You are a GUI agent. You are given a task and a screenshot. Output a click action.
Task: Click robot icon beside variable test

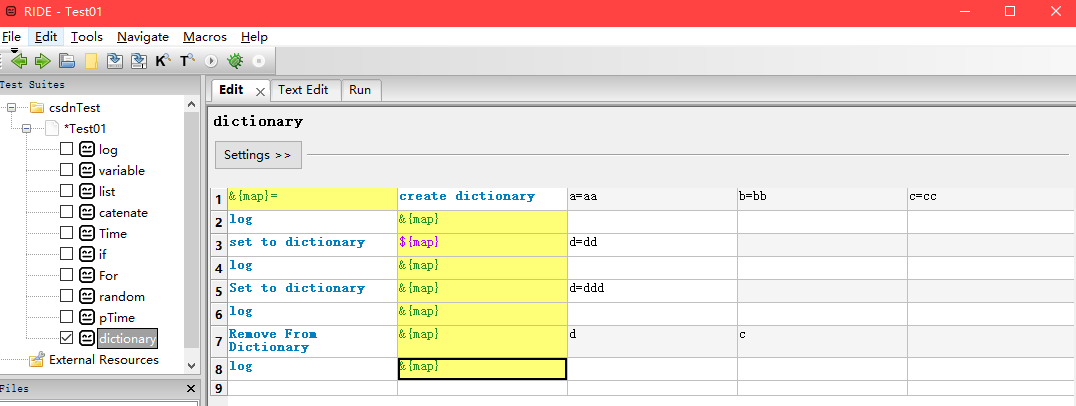coord(86,170)
